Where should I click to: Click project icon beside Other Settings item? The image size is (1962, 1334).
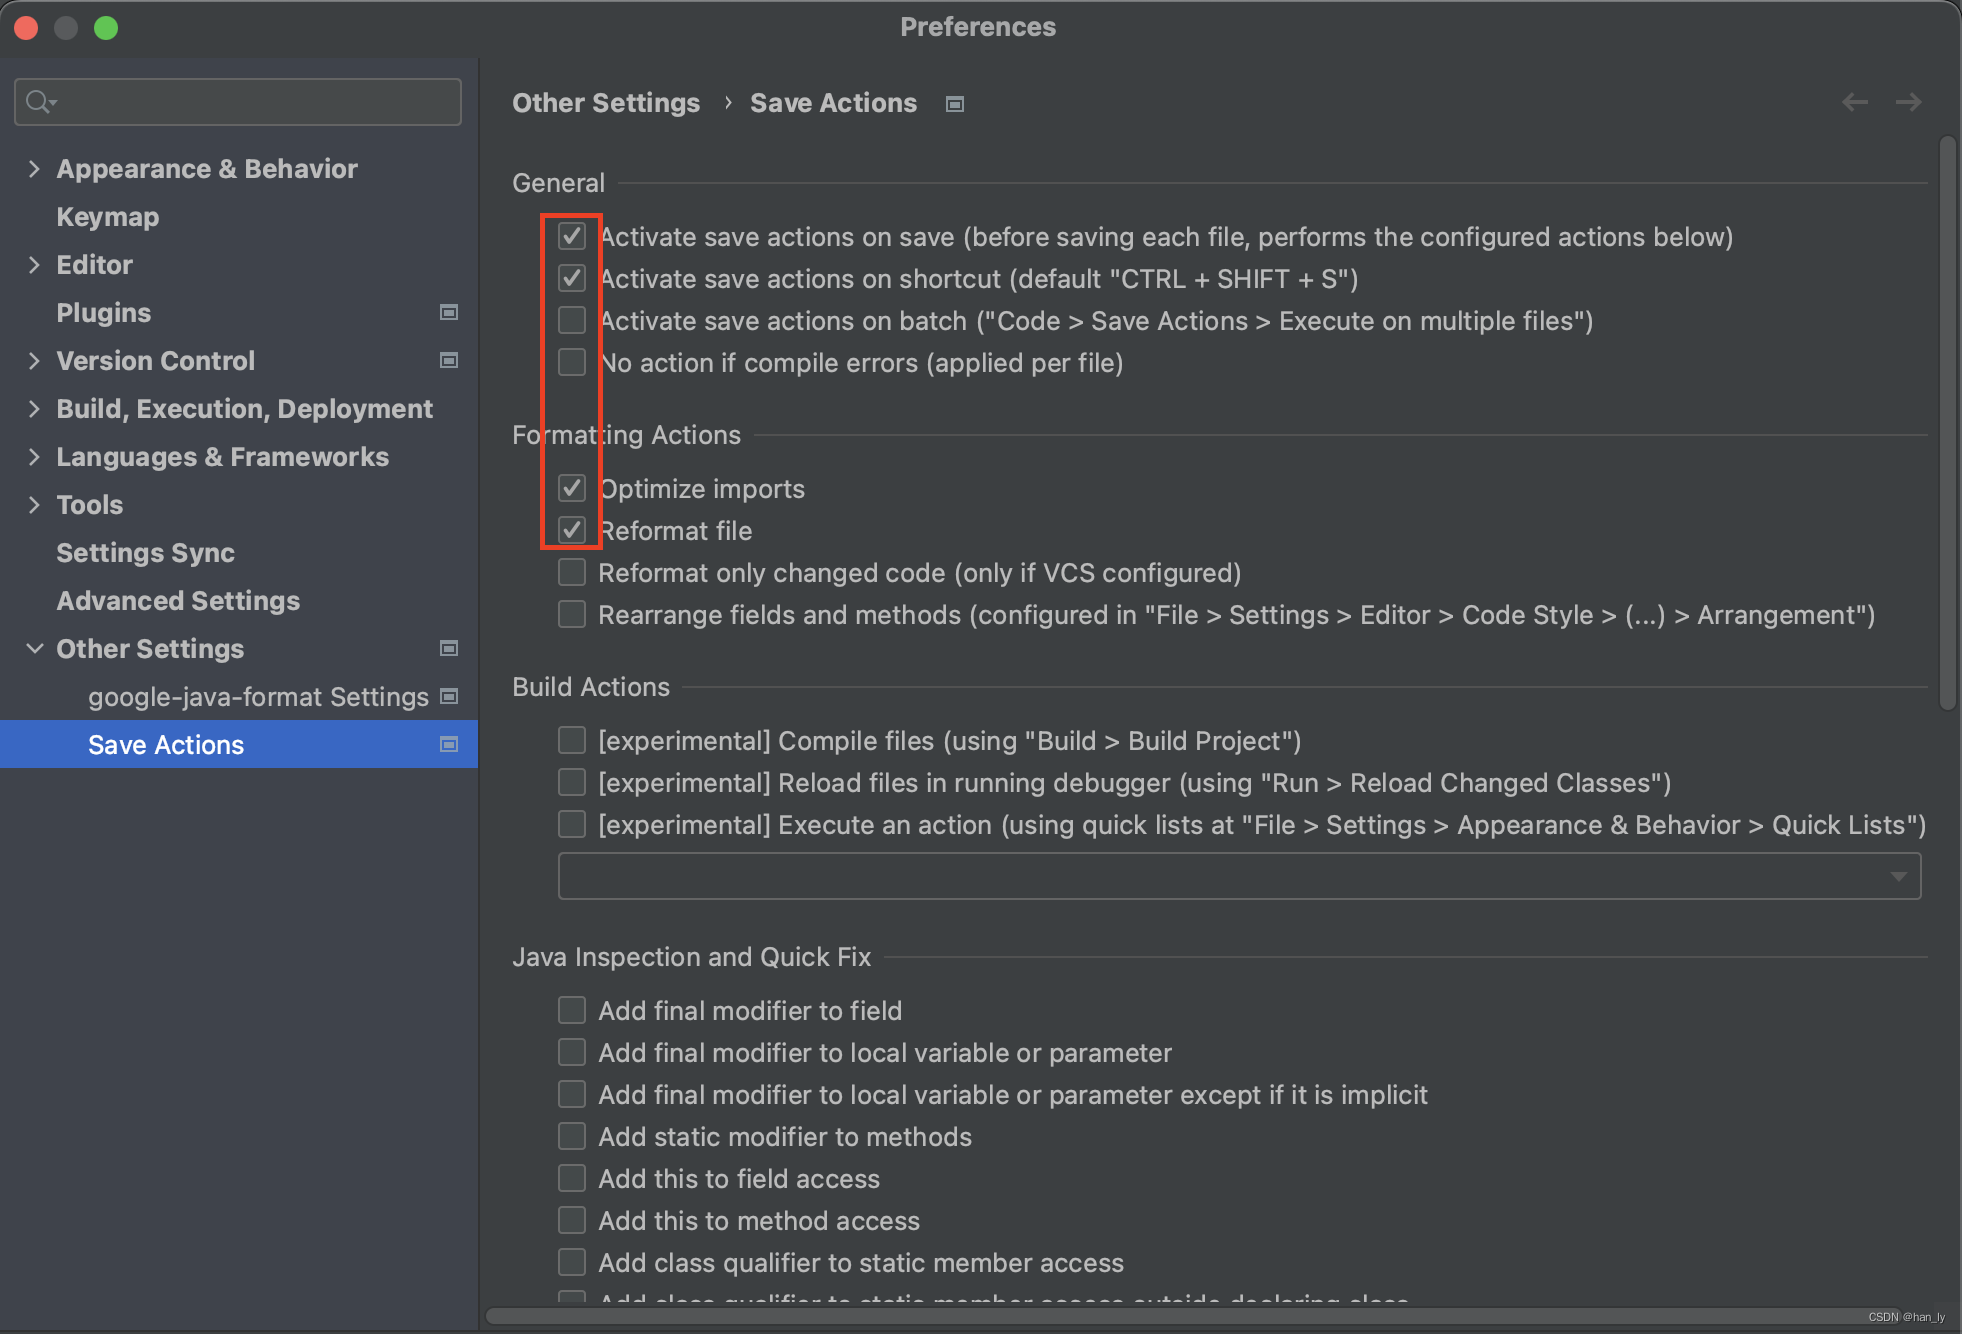tap(449, 649)
